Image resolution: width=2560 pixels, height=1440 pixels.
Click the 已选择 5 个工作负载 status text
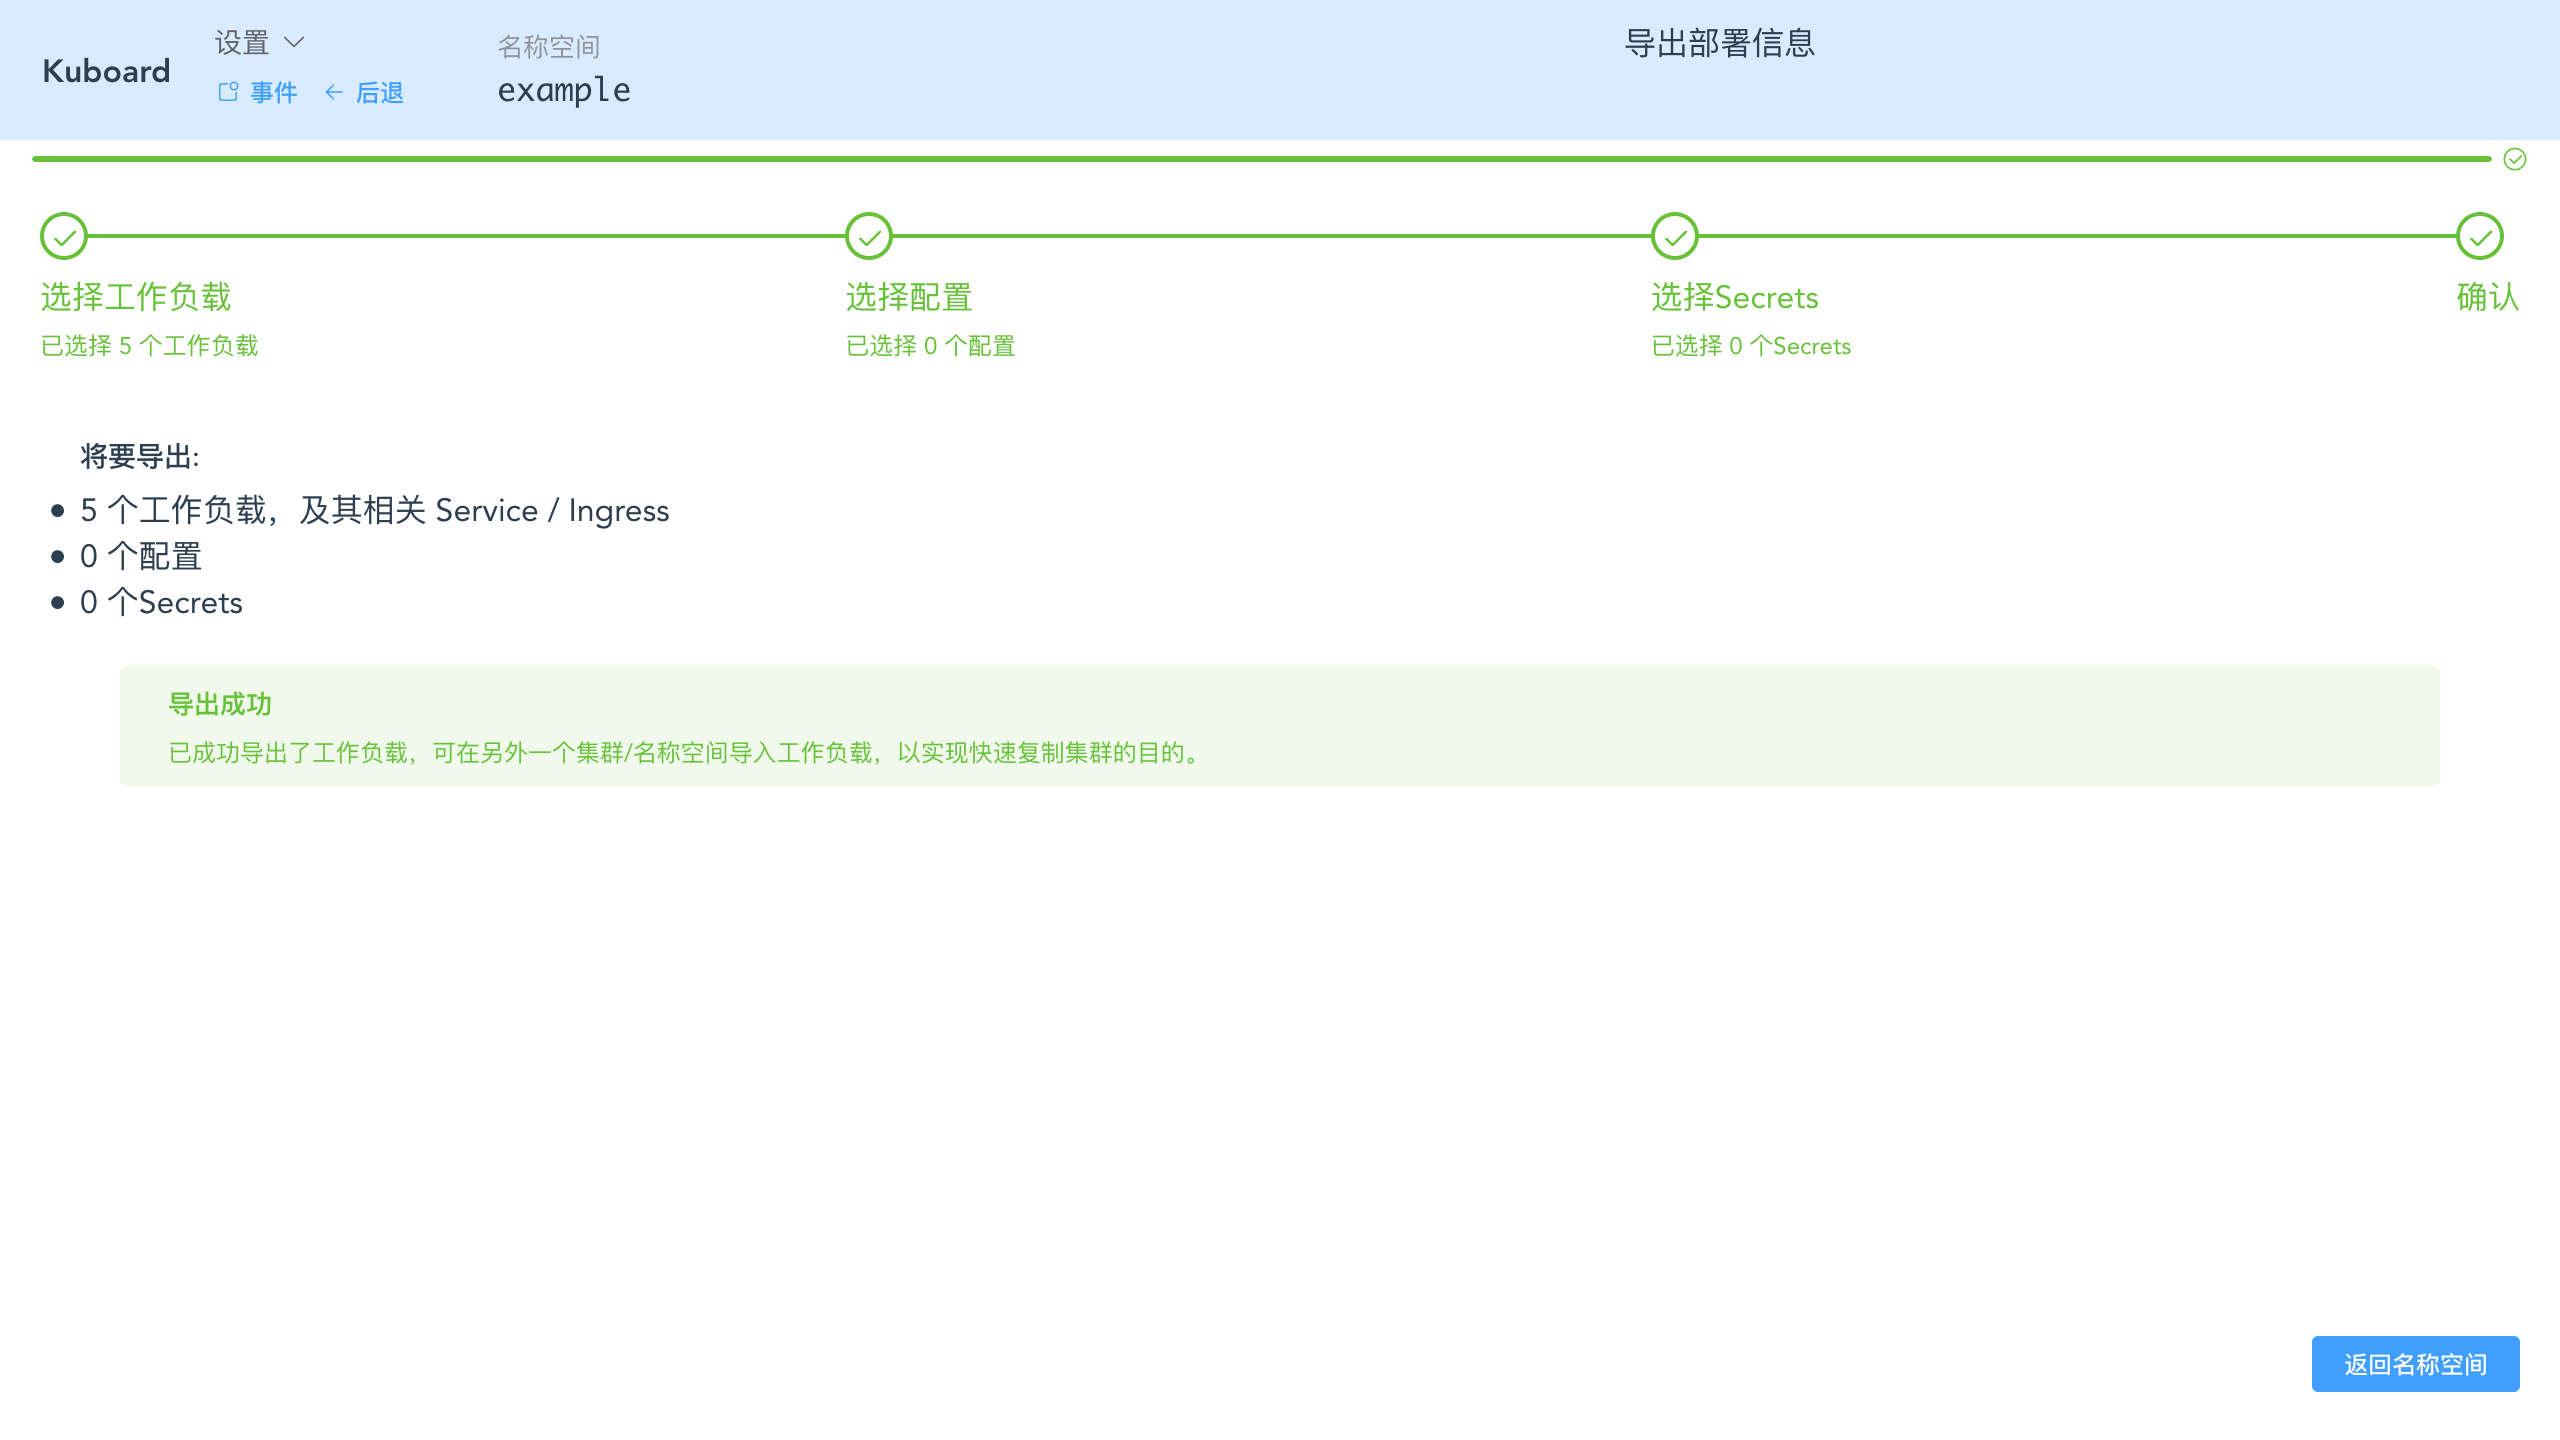pos(149,345)
